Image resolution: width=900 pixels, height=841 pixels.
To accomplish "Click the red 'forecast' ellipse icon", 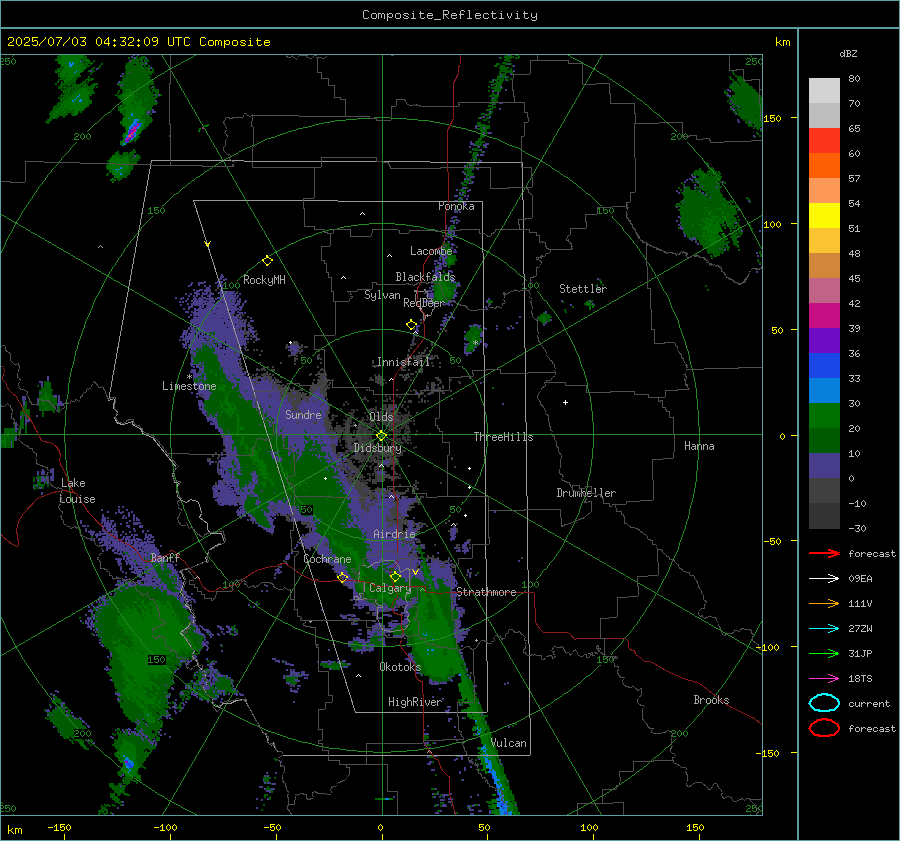I will click(824, 728).
